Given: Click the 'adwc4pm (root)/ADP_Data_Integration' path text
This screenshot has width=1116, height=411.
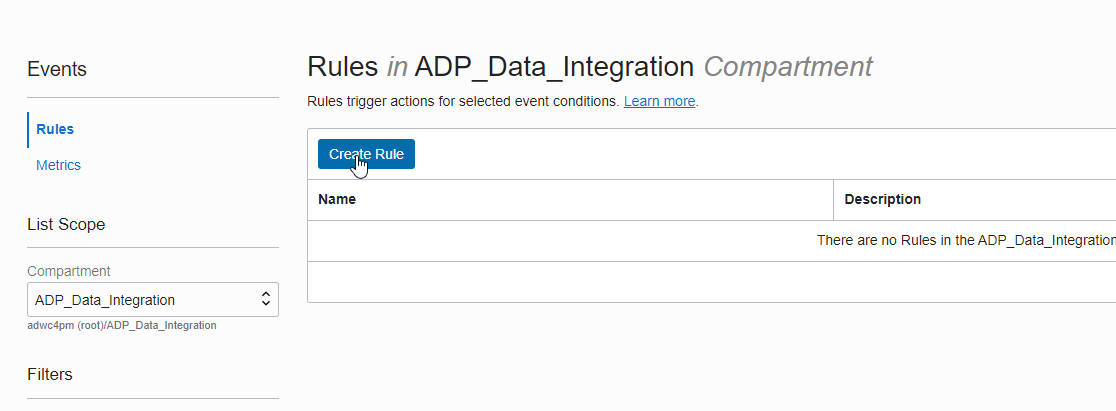Looking at the screenshot, I should pos(122,325).
